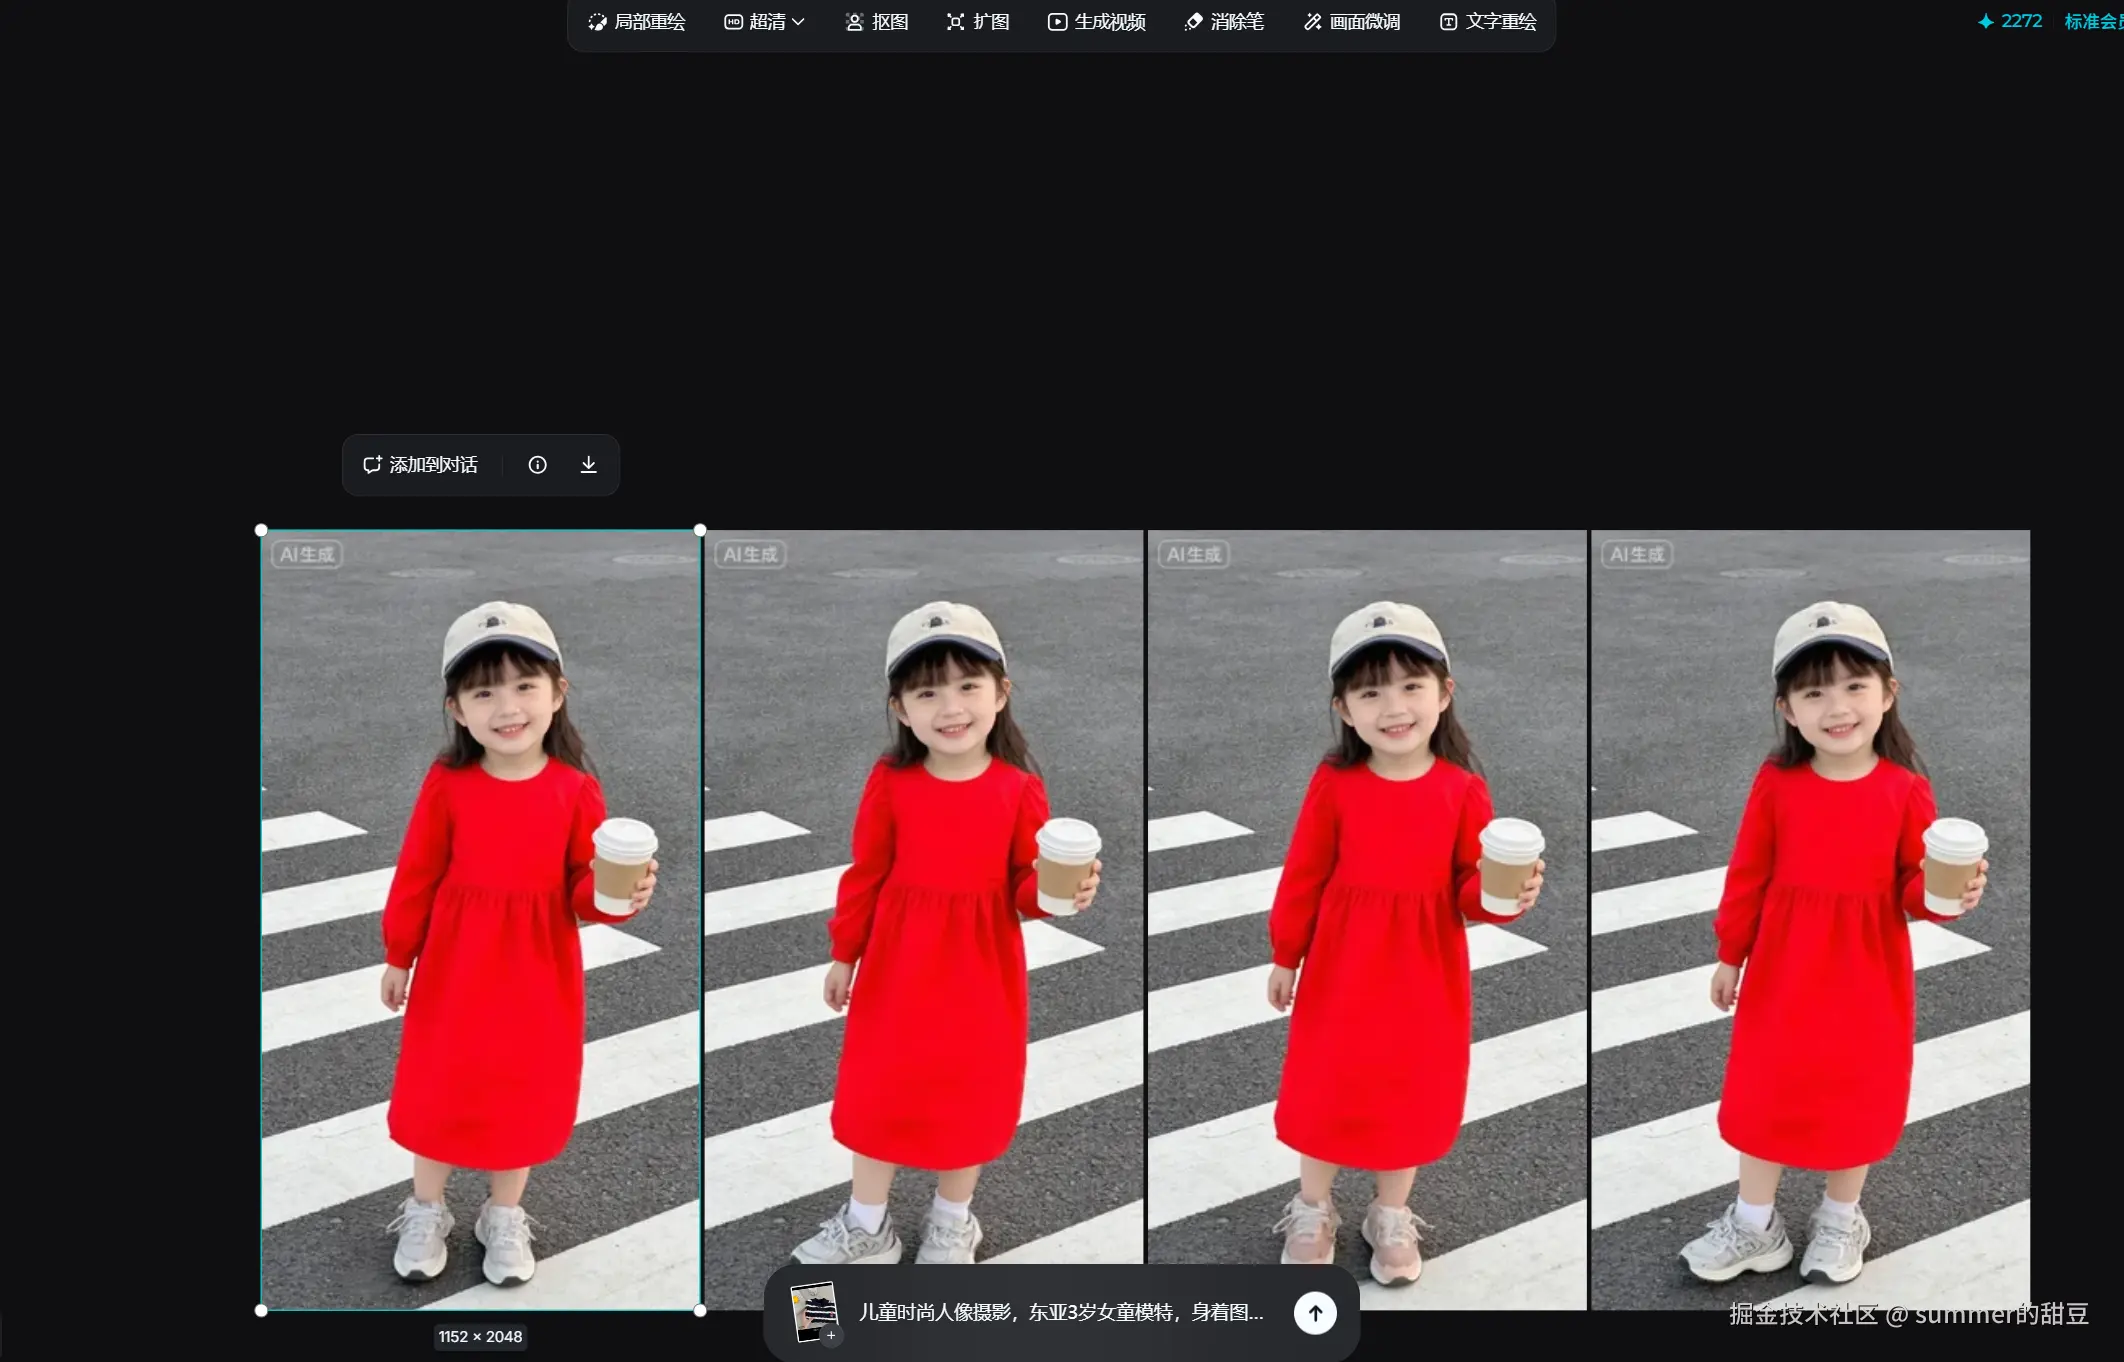Click the prompt text input field
The image size is (2124, 1362).
(1060, 1313)
